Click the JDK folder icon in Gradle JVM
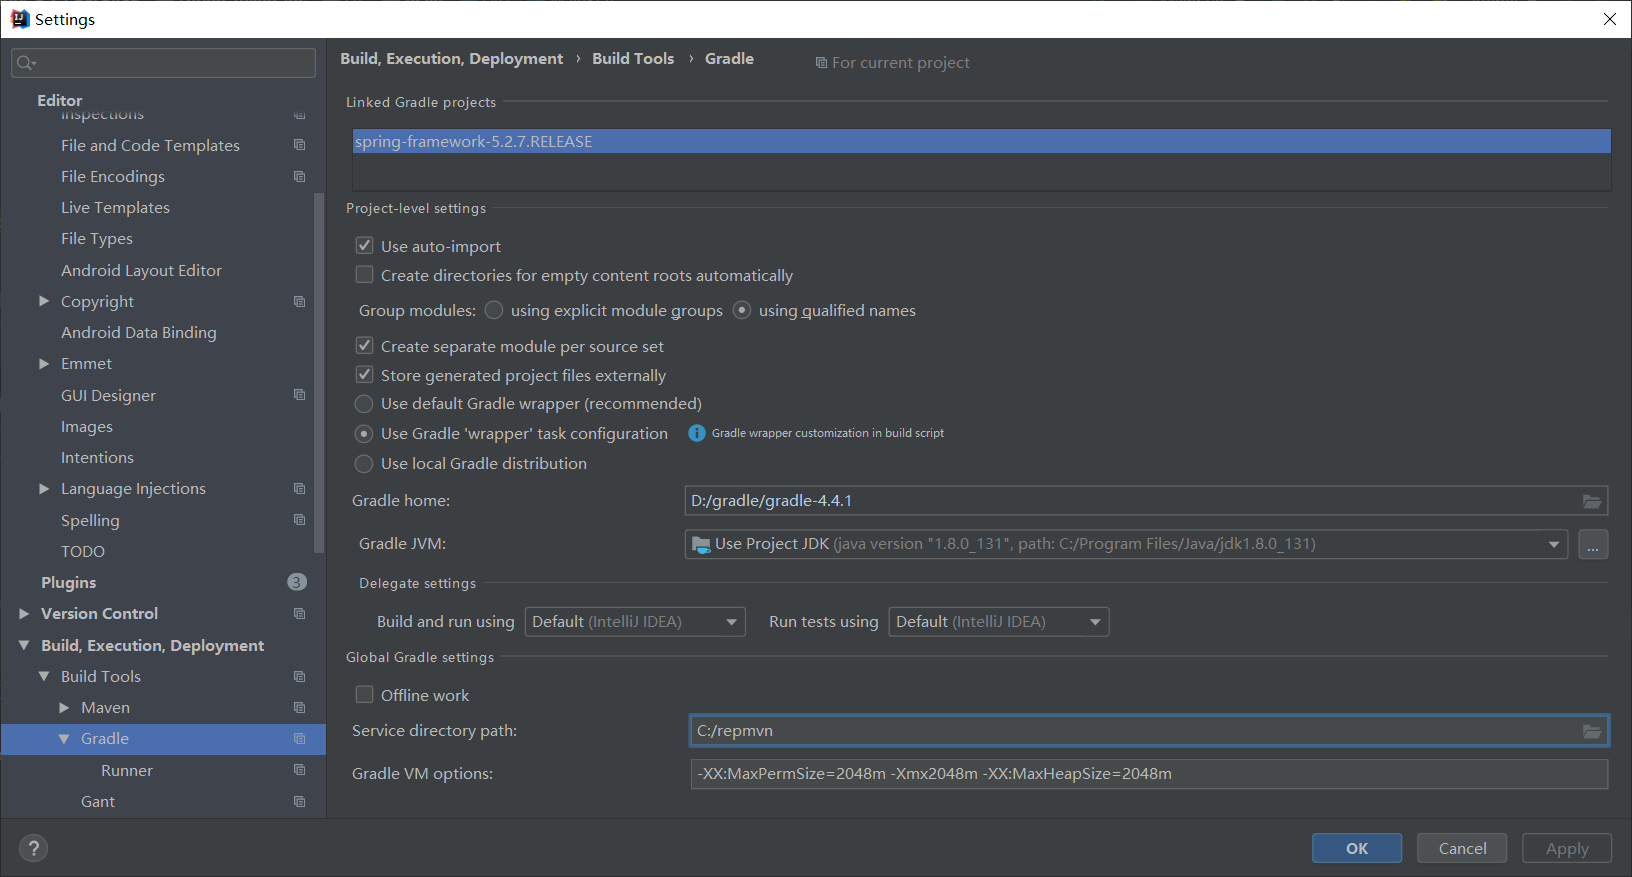1632x877 pixels. 701,544
